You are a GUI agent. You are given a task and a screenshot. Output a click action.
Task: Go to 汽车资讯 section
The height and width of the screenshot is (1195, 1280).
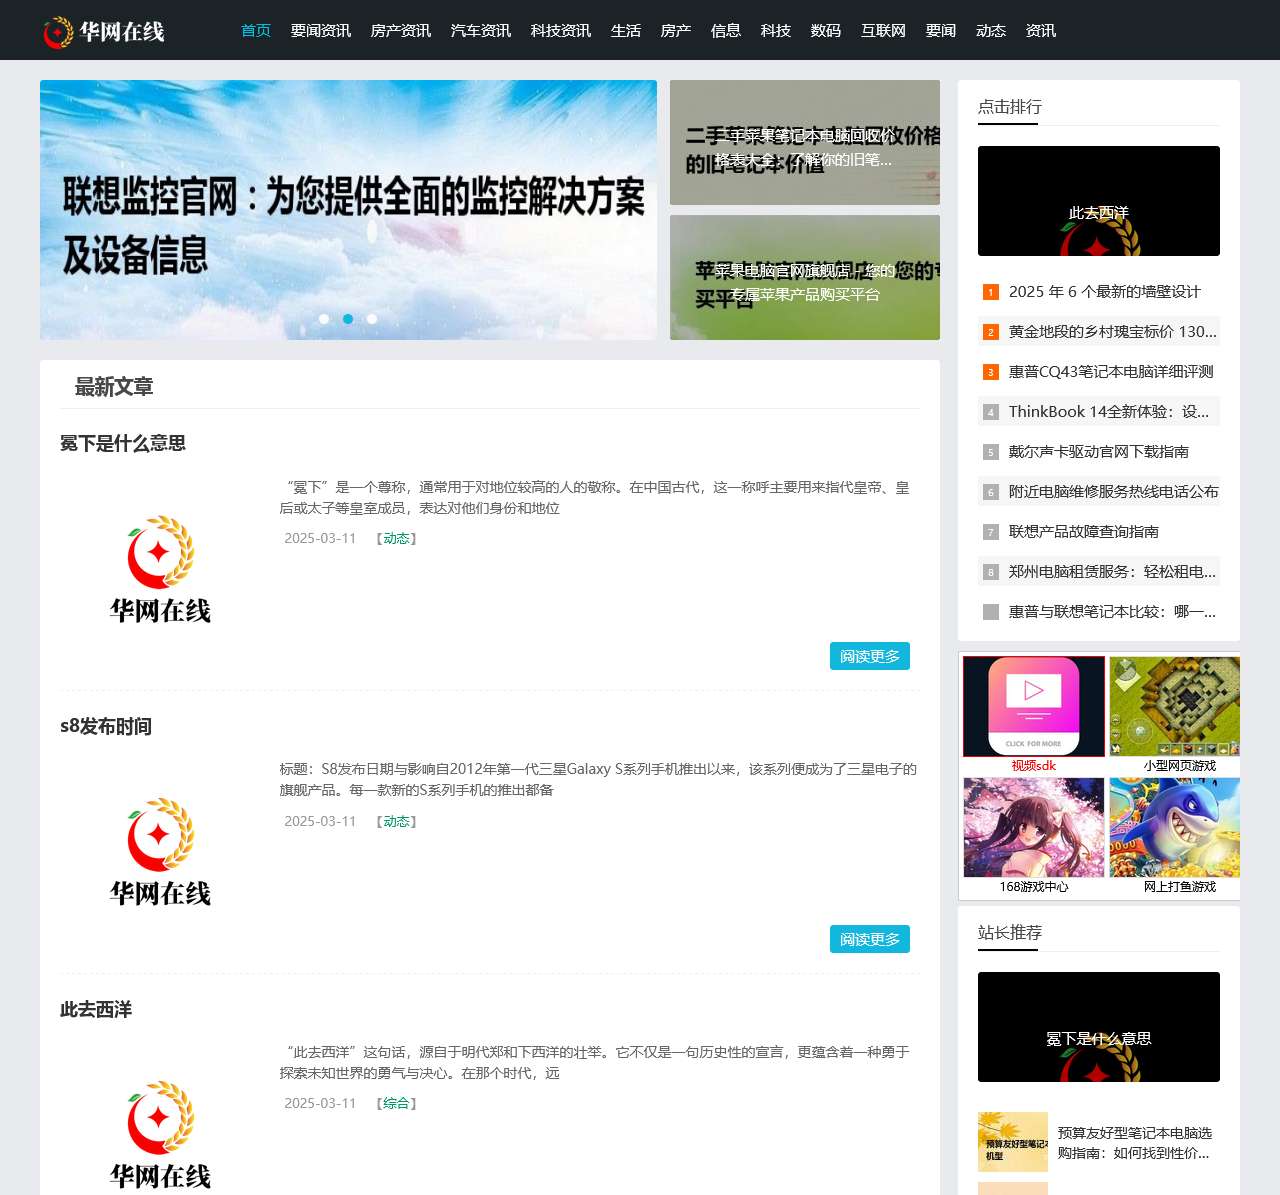pos(481,31)
